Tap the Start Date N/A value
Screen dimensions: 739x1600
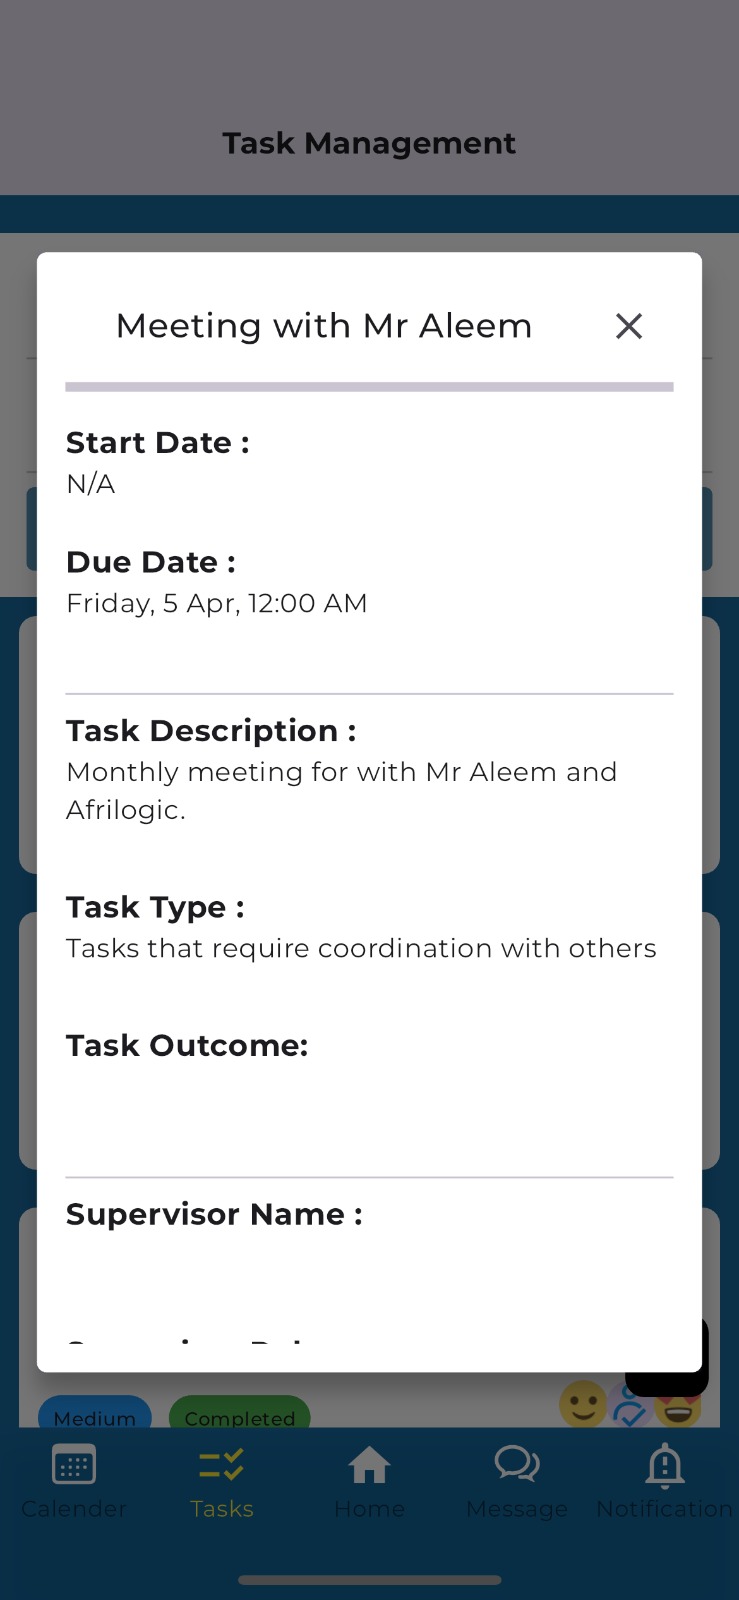[x=91, y=484]
